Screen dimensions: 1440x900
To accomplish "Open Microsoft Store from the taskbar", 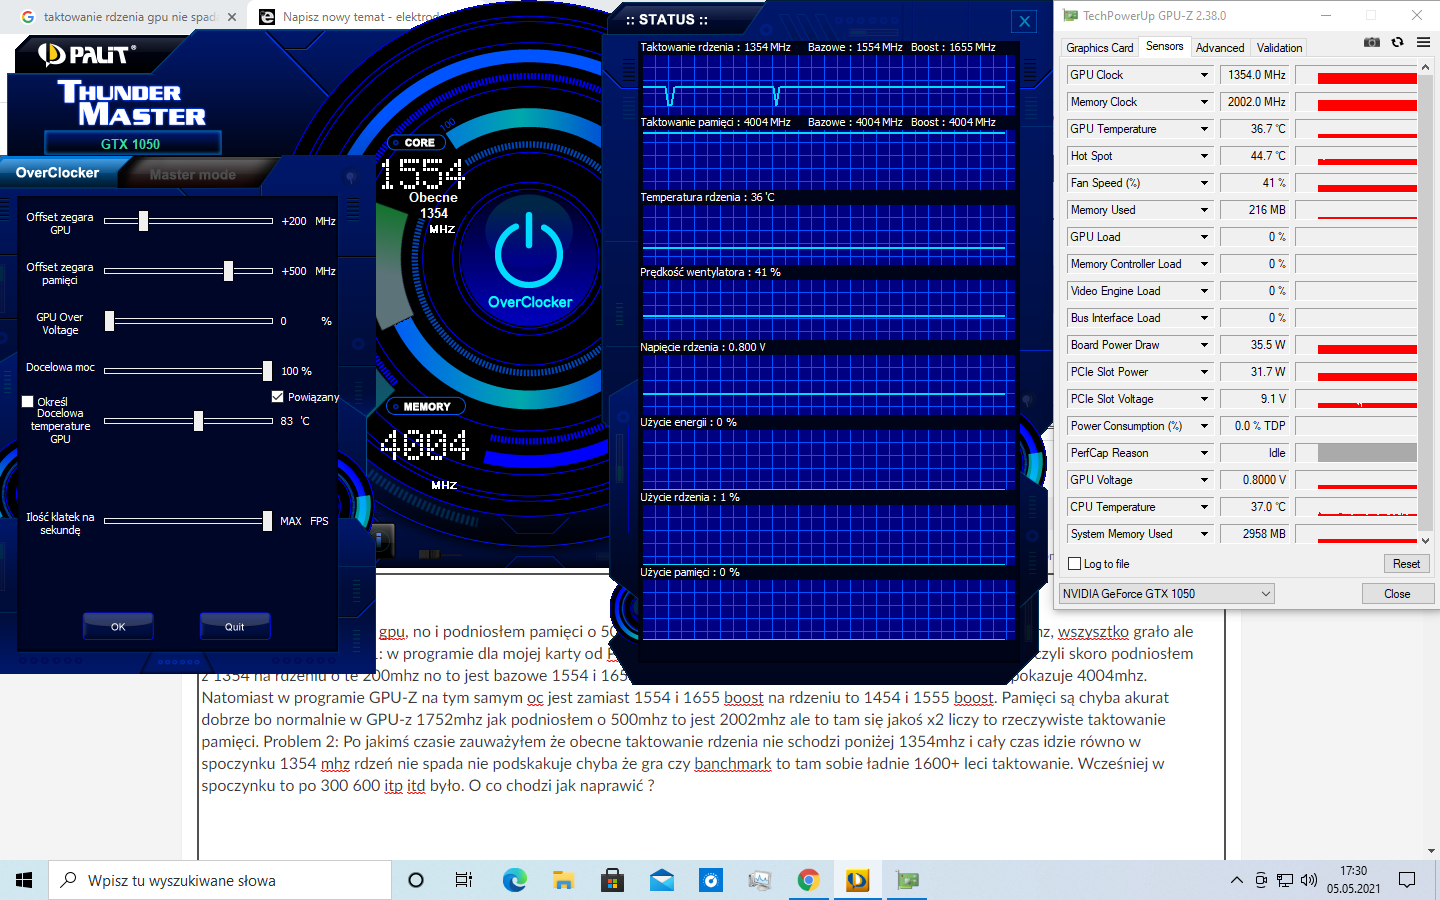I will [612, 880].
